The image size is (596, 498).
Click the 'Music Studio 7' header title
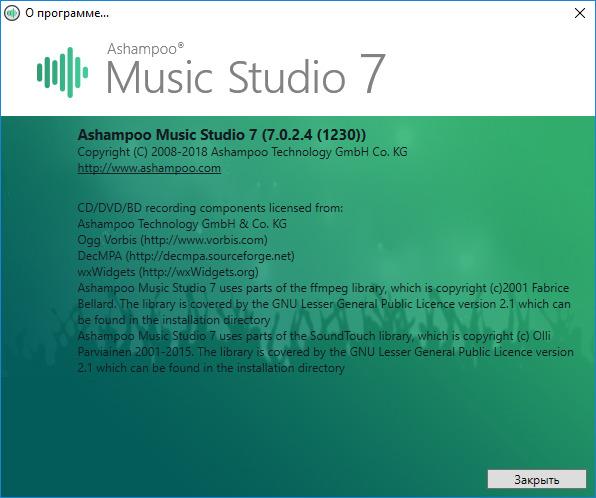[246, 75]
